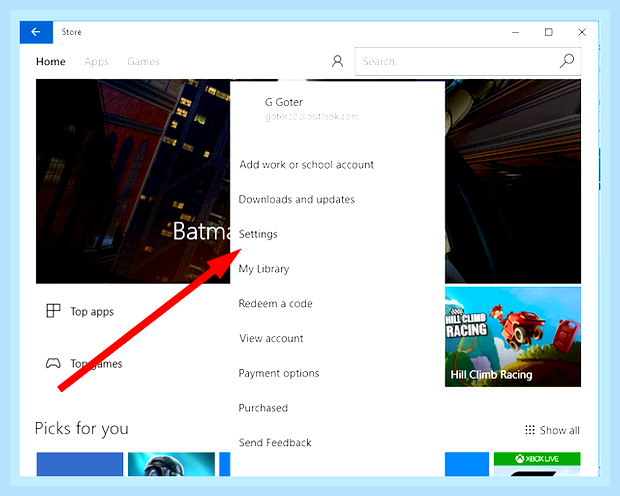620x496 pixels.
Task: Open the Batman featured banner
Action: [x=133, y=182]
